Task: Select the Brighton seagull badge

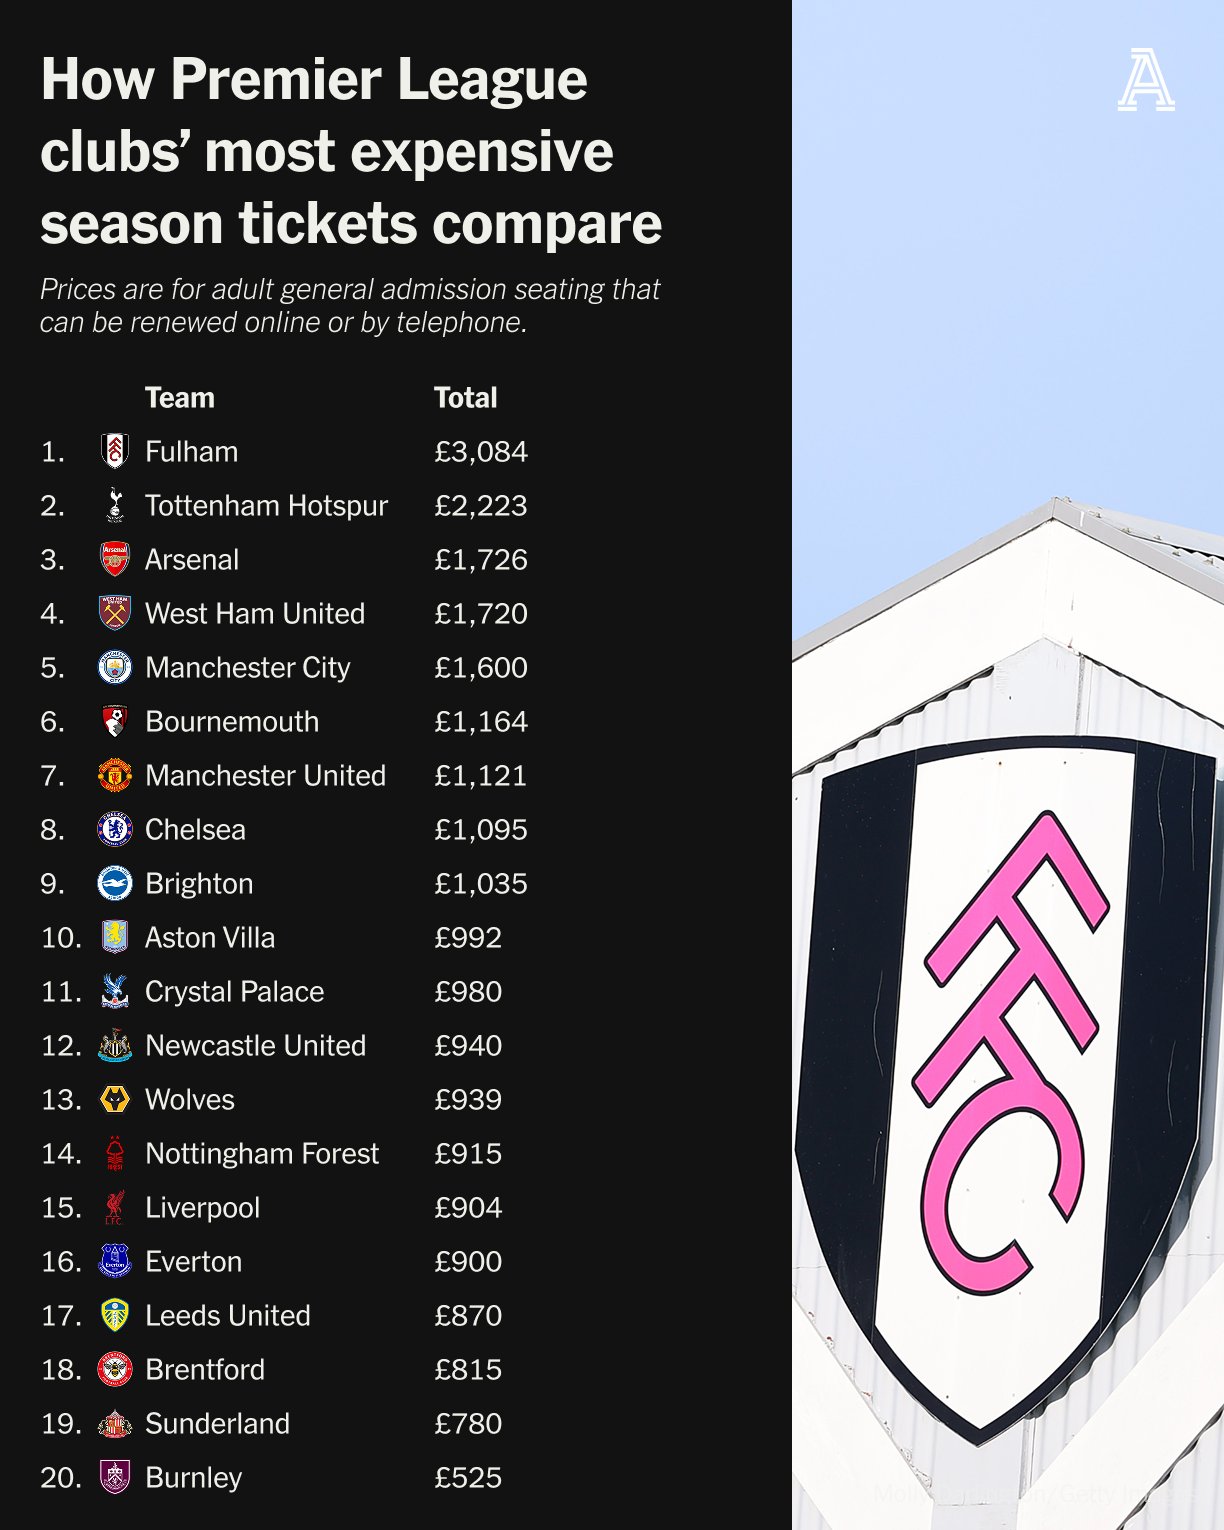Action: 115,883
